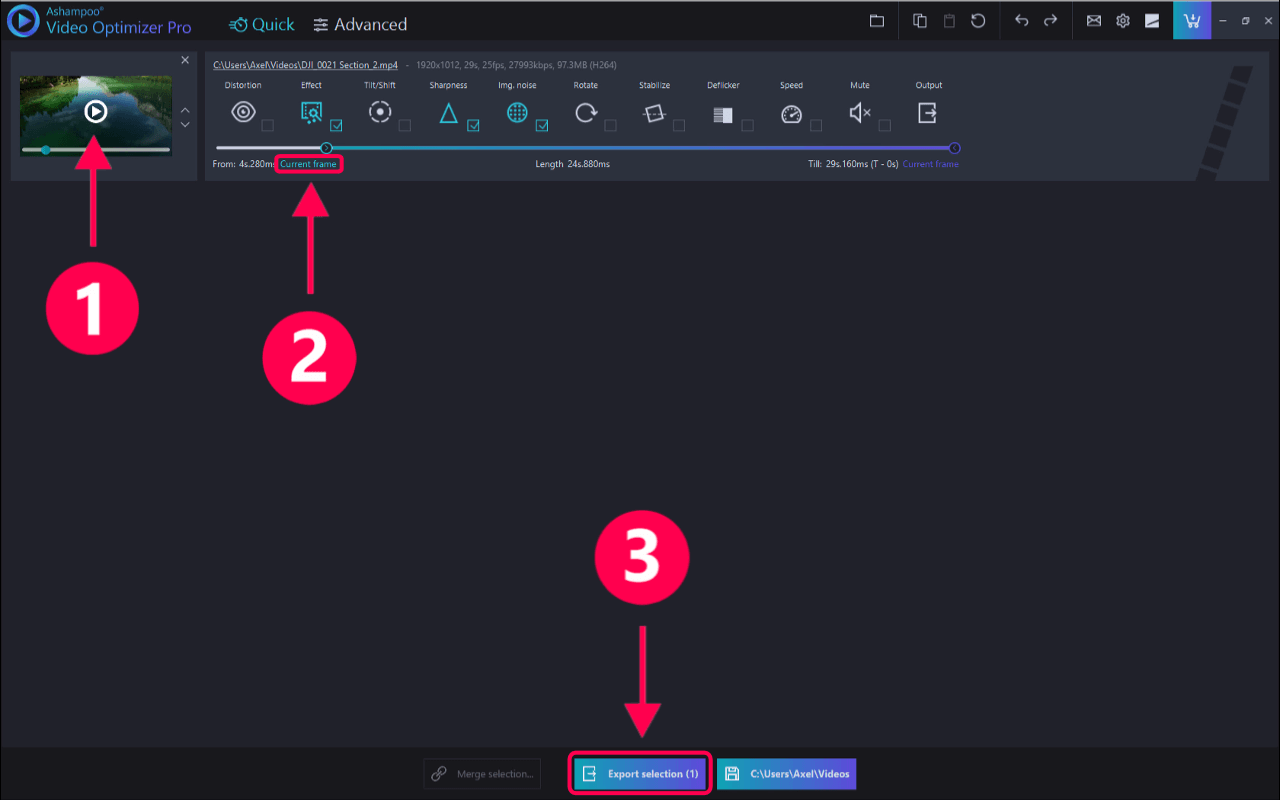This screenshot has width=1280, height=800.
Task: Open the Tilt/Shift tool icon
Action: [x=380, y=112]
